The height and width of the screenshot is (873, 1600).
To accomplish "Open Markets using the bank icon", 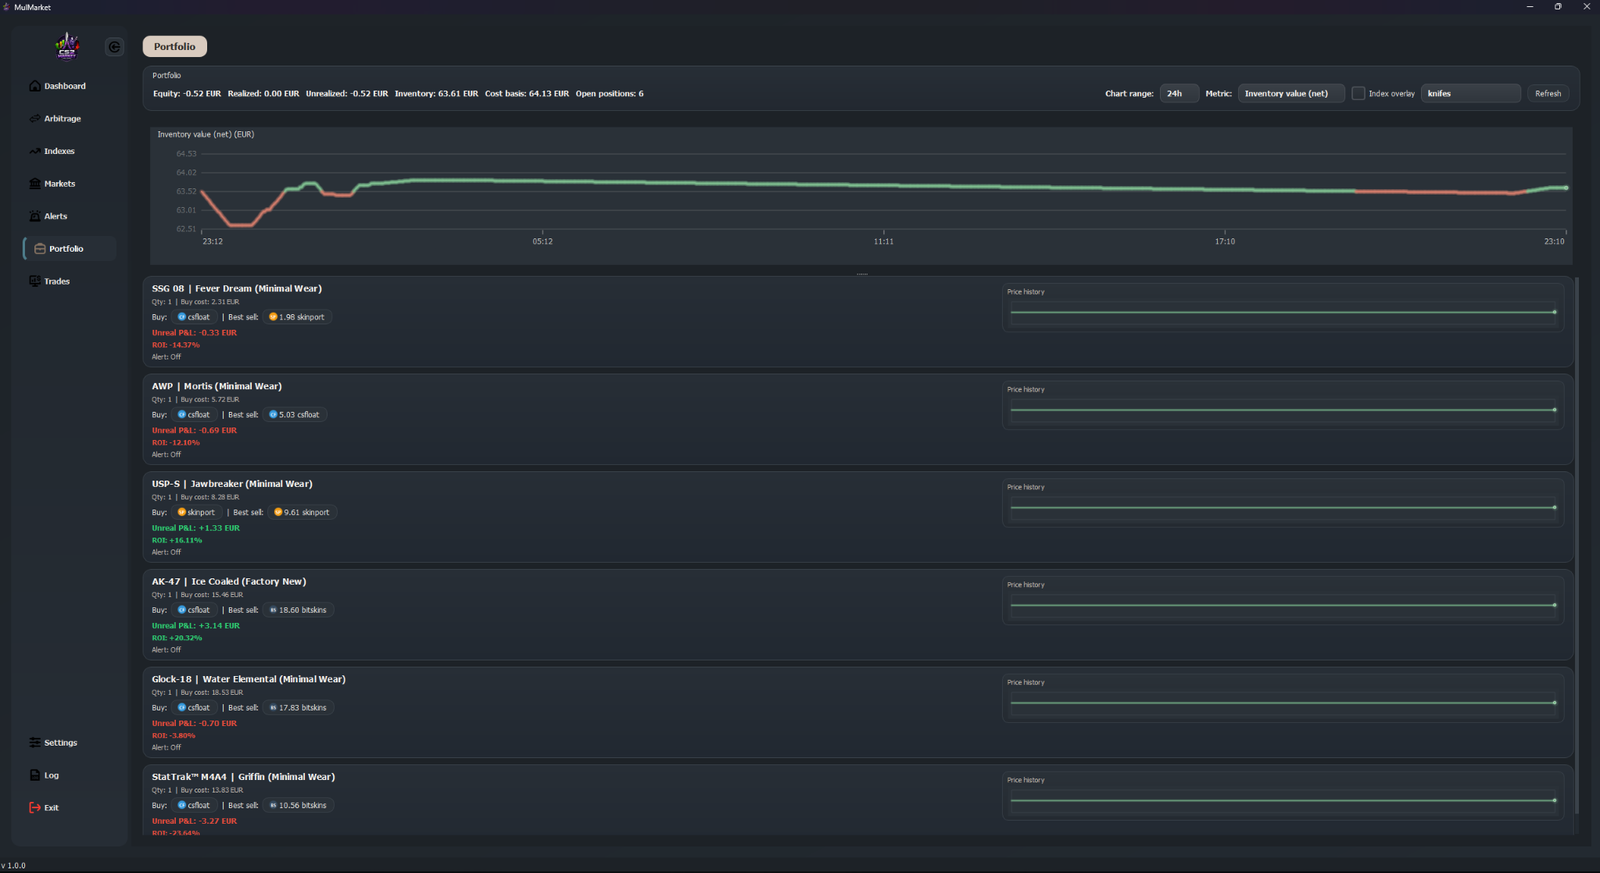I will tap(35, 184).
